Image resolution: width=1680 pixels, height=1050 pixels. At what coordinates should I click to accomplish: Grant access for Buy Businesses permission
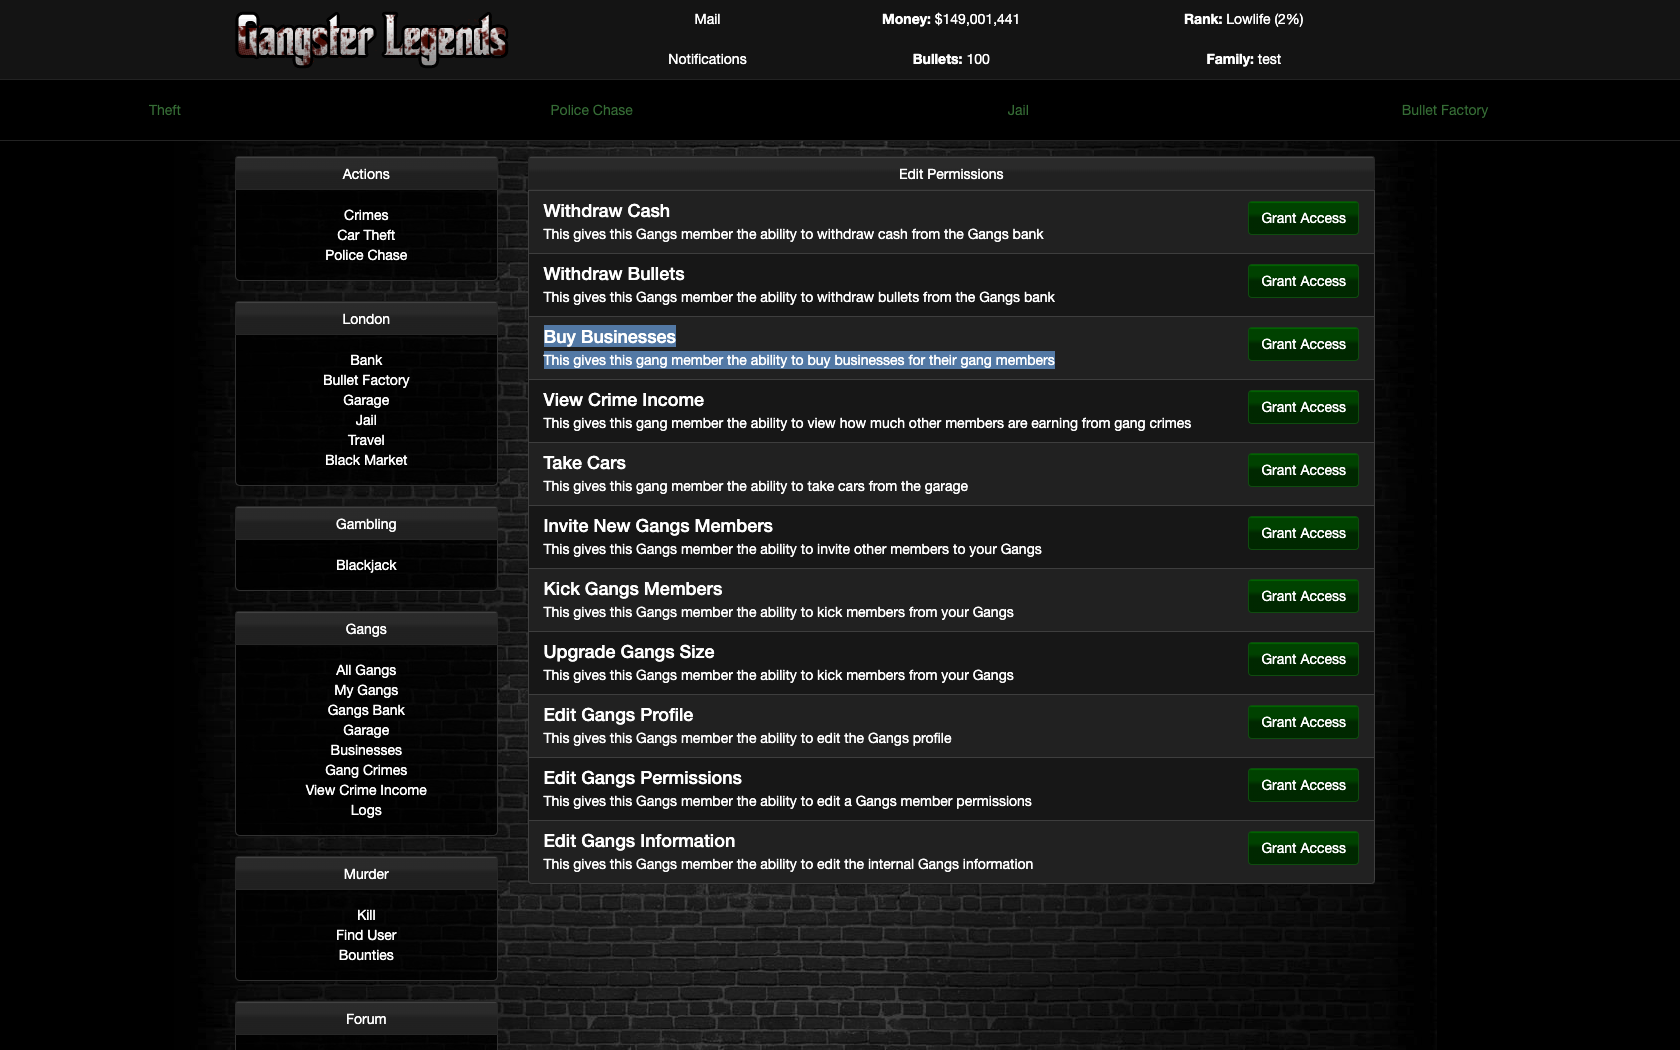tap(1302, 344)
